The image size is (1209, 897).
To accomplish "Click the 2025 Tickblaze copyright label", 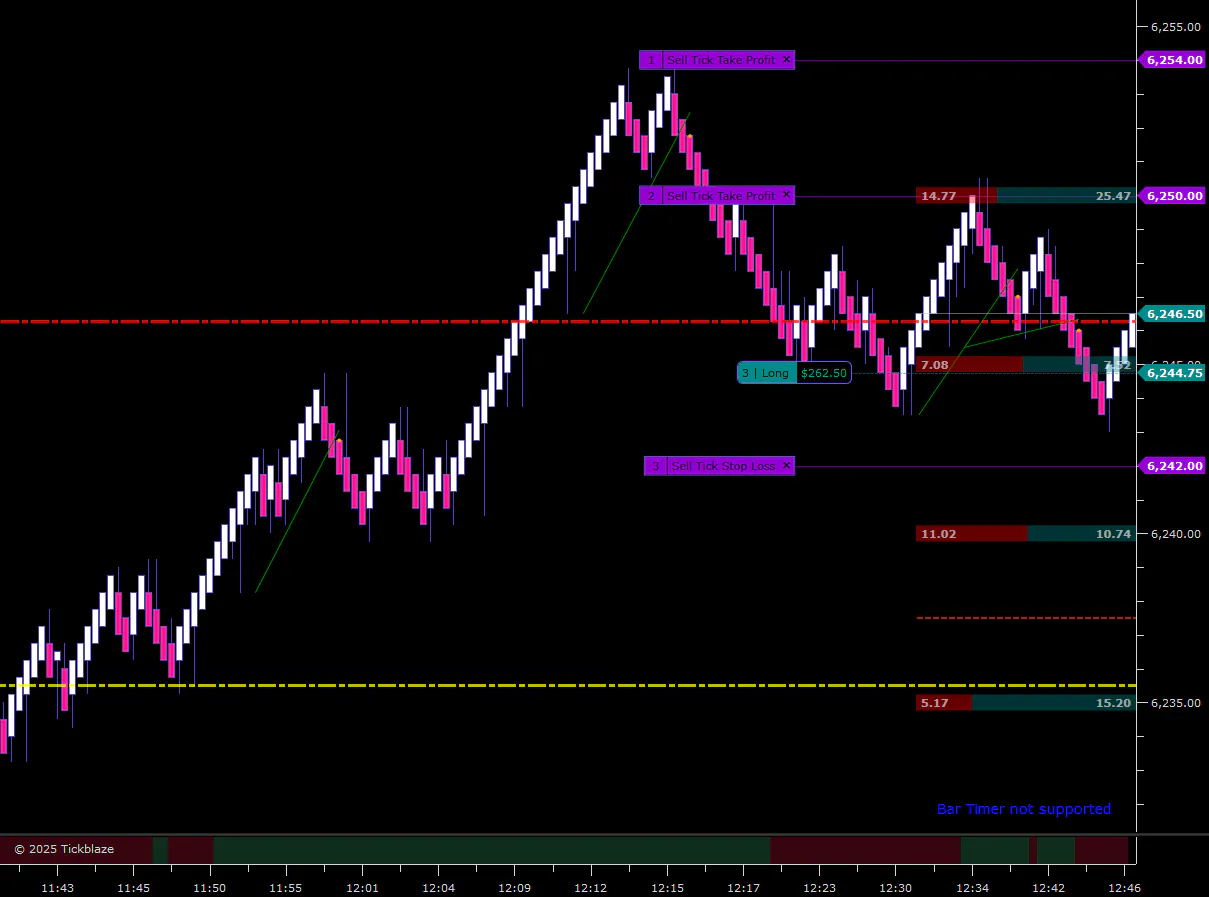I will pyautogui.click(x=64, y=849).
